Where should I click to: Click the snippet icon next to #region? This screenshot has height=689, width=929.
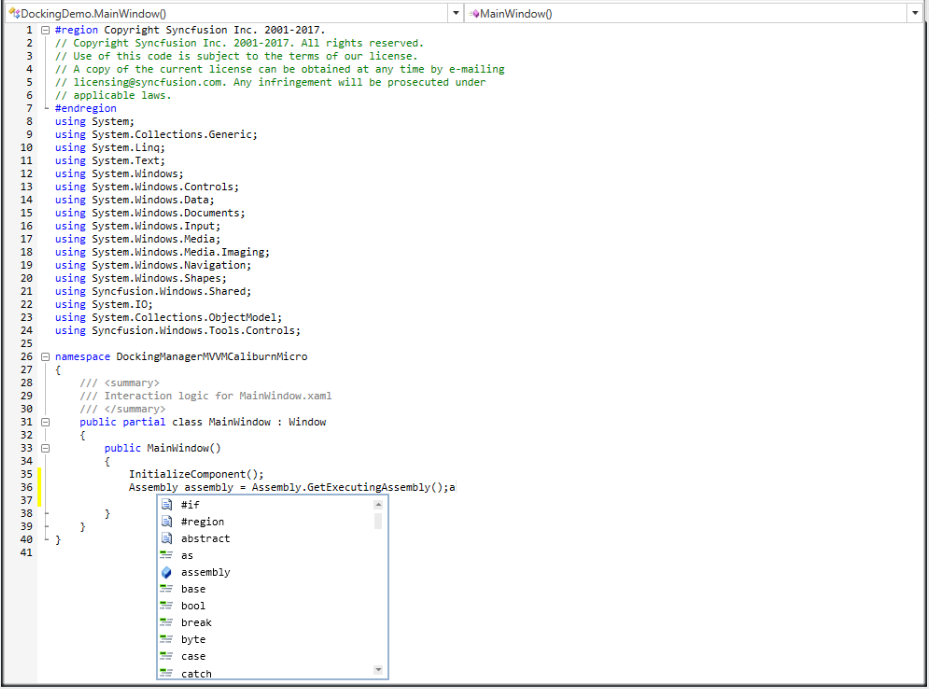point(167,522)
